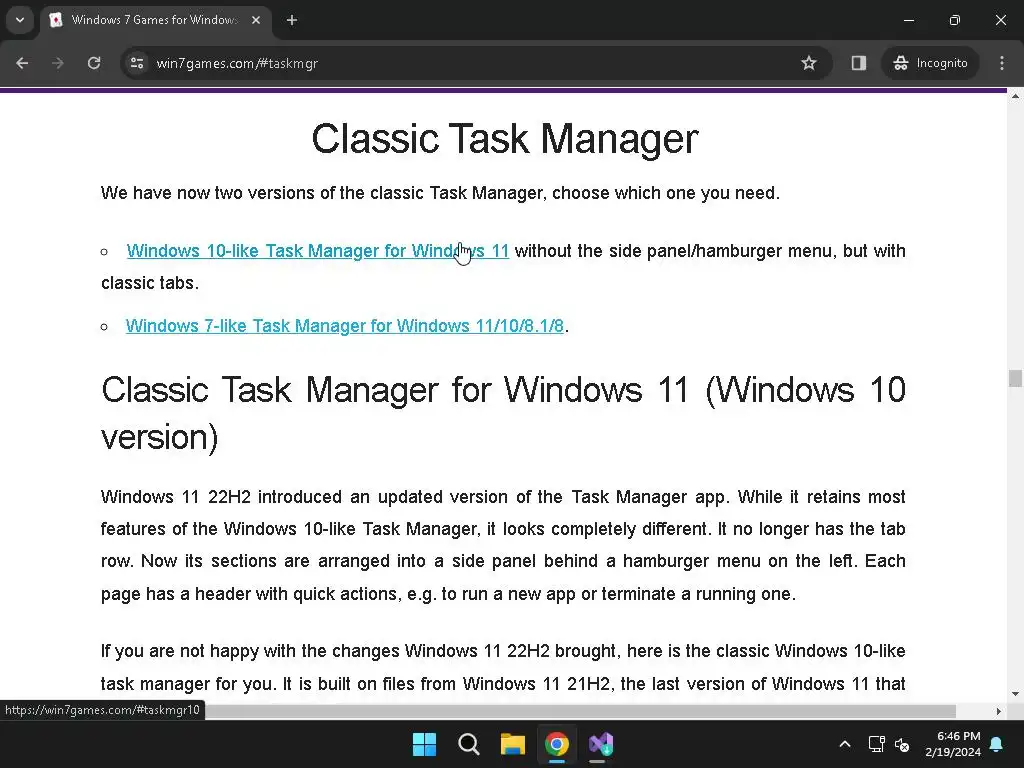Image resolution: width=1024 pixels, height=768 pixels.
Task: Open File Explorer from the taskbar
Action: click(513, 744)
